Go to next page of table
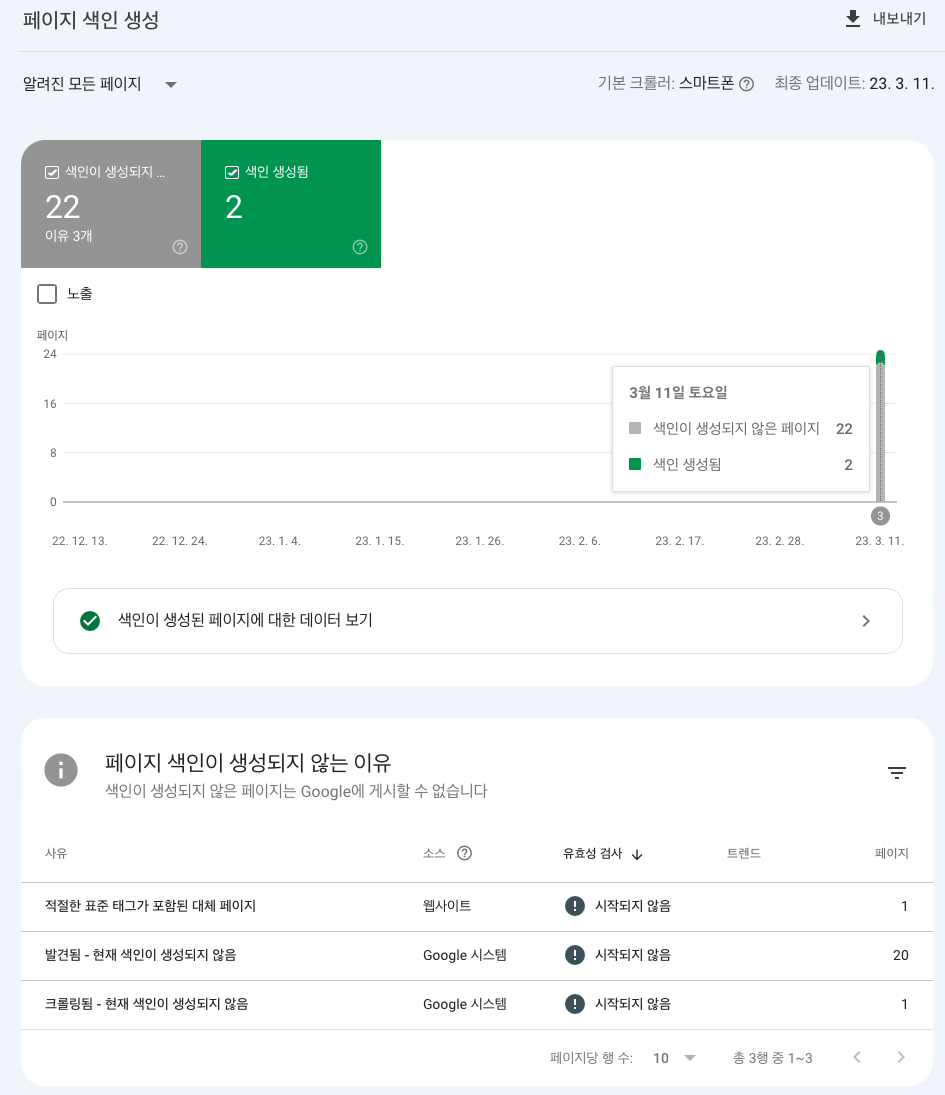The height and width of the screenshot is (1095, 945). click(x=901, y=1057)
